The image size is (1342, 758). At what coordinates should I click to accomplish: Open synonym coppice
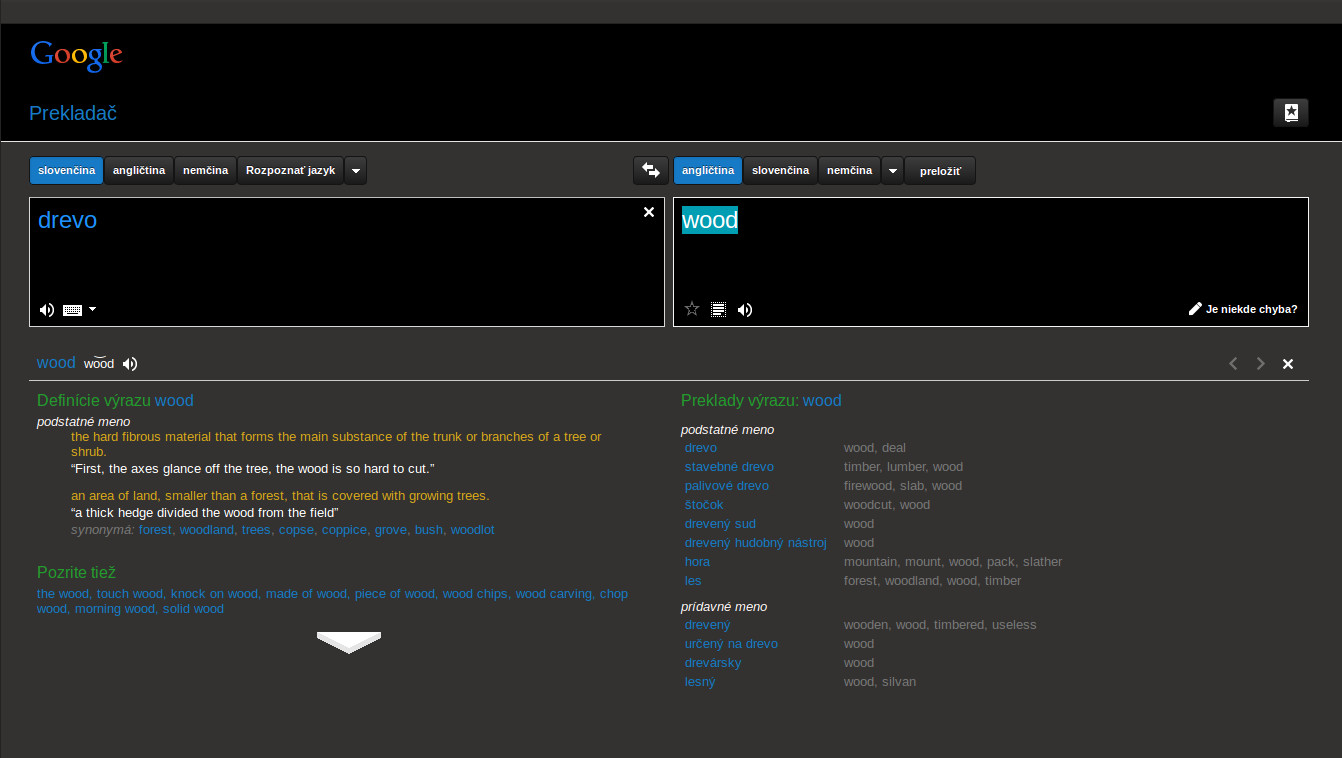[x=344, y=530]
